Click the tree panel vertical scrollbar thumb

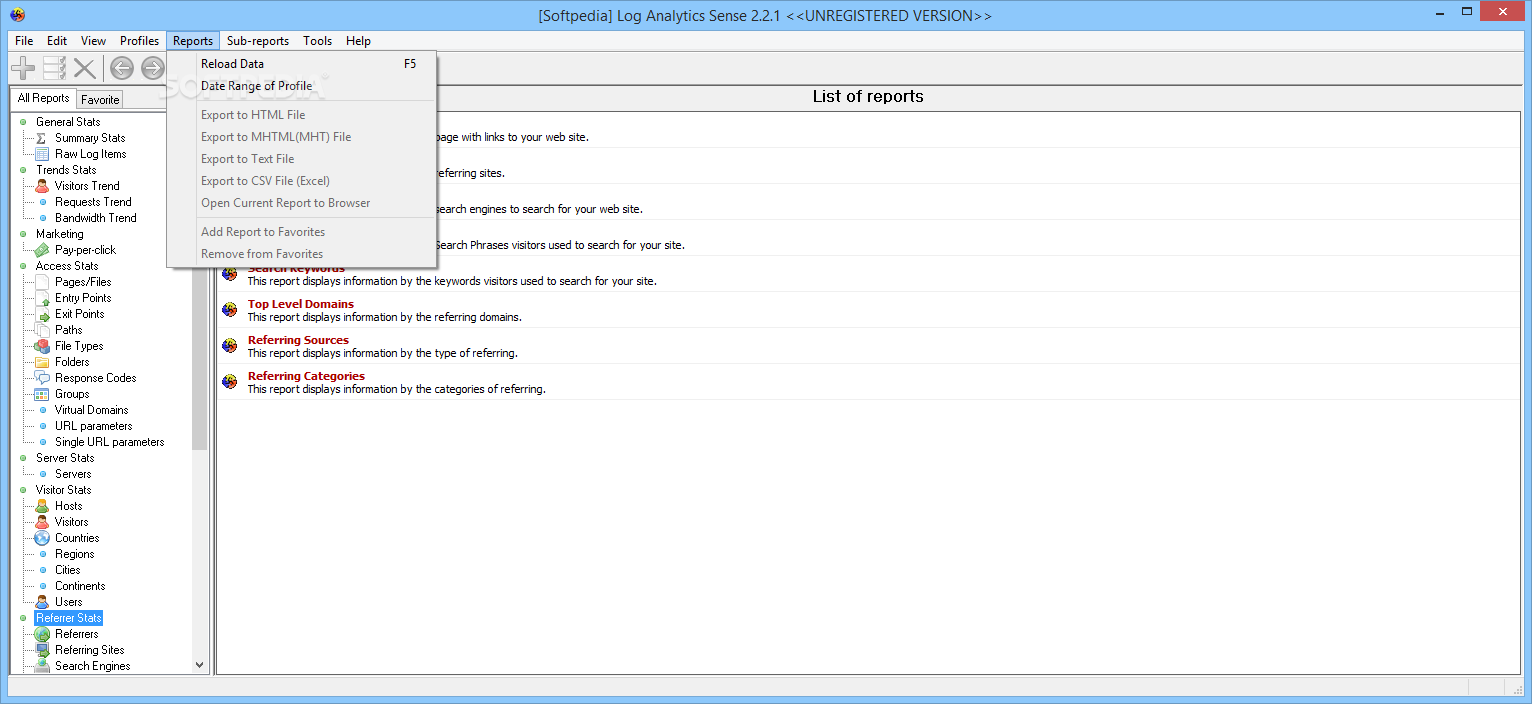[199, 290]
